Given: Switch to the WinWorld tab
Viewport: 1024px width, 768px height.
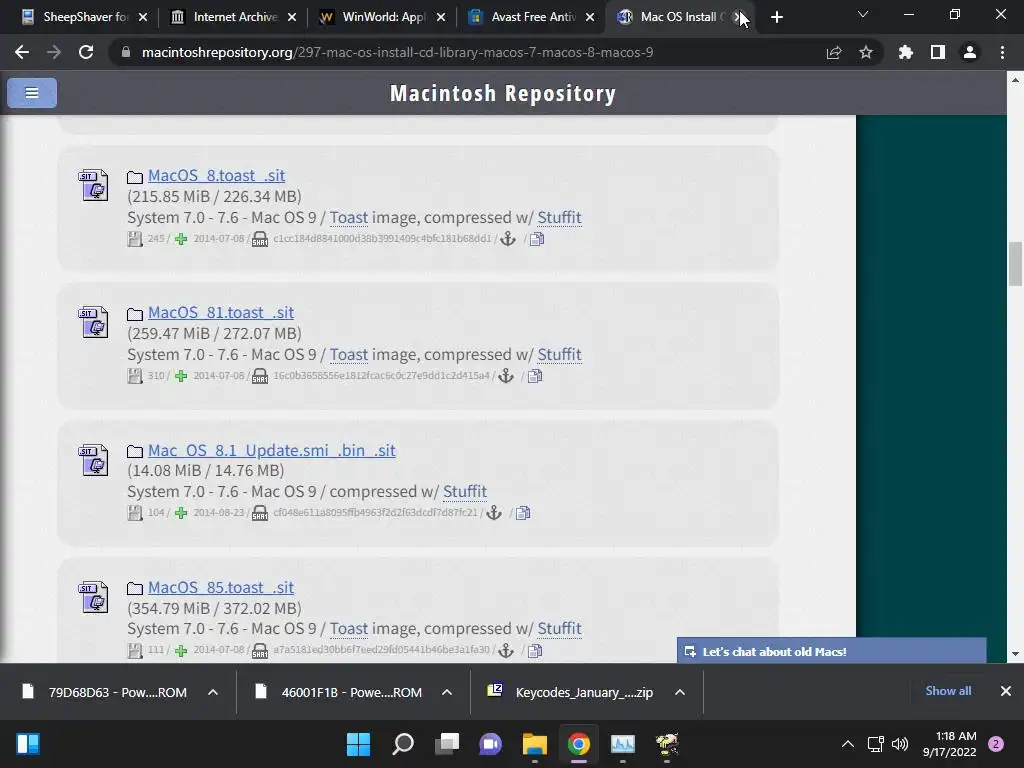Looking at the screenshot, I should (382, 17).
